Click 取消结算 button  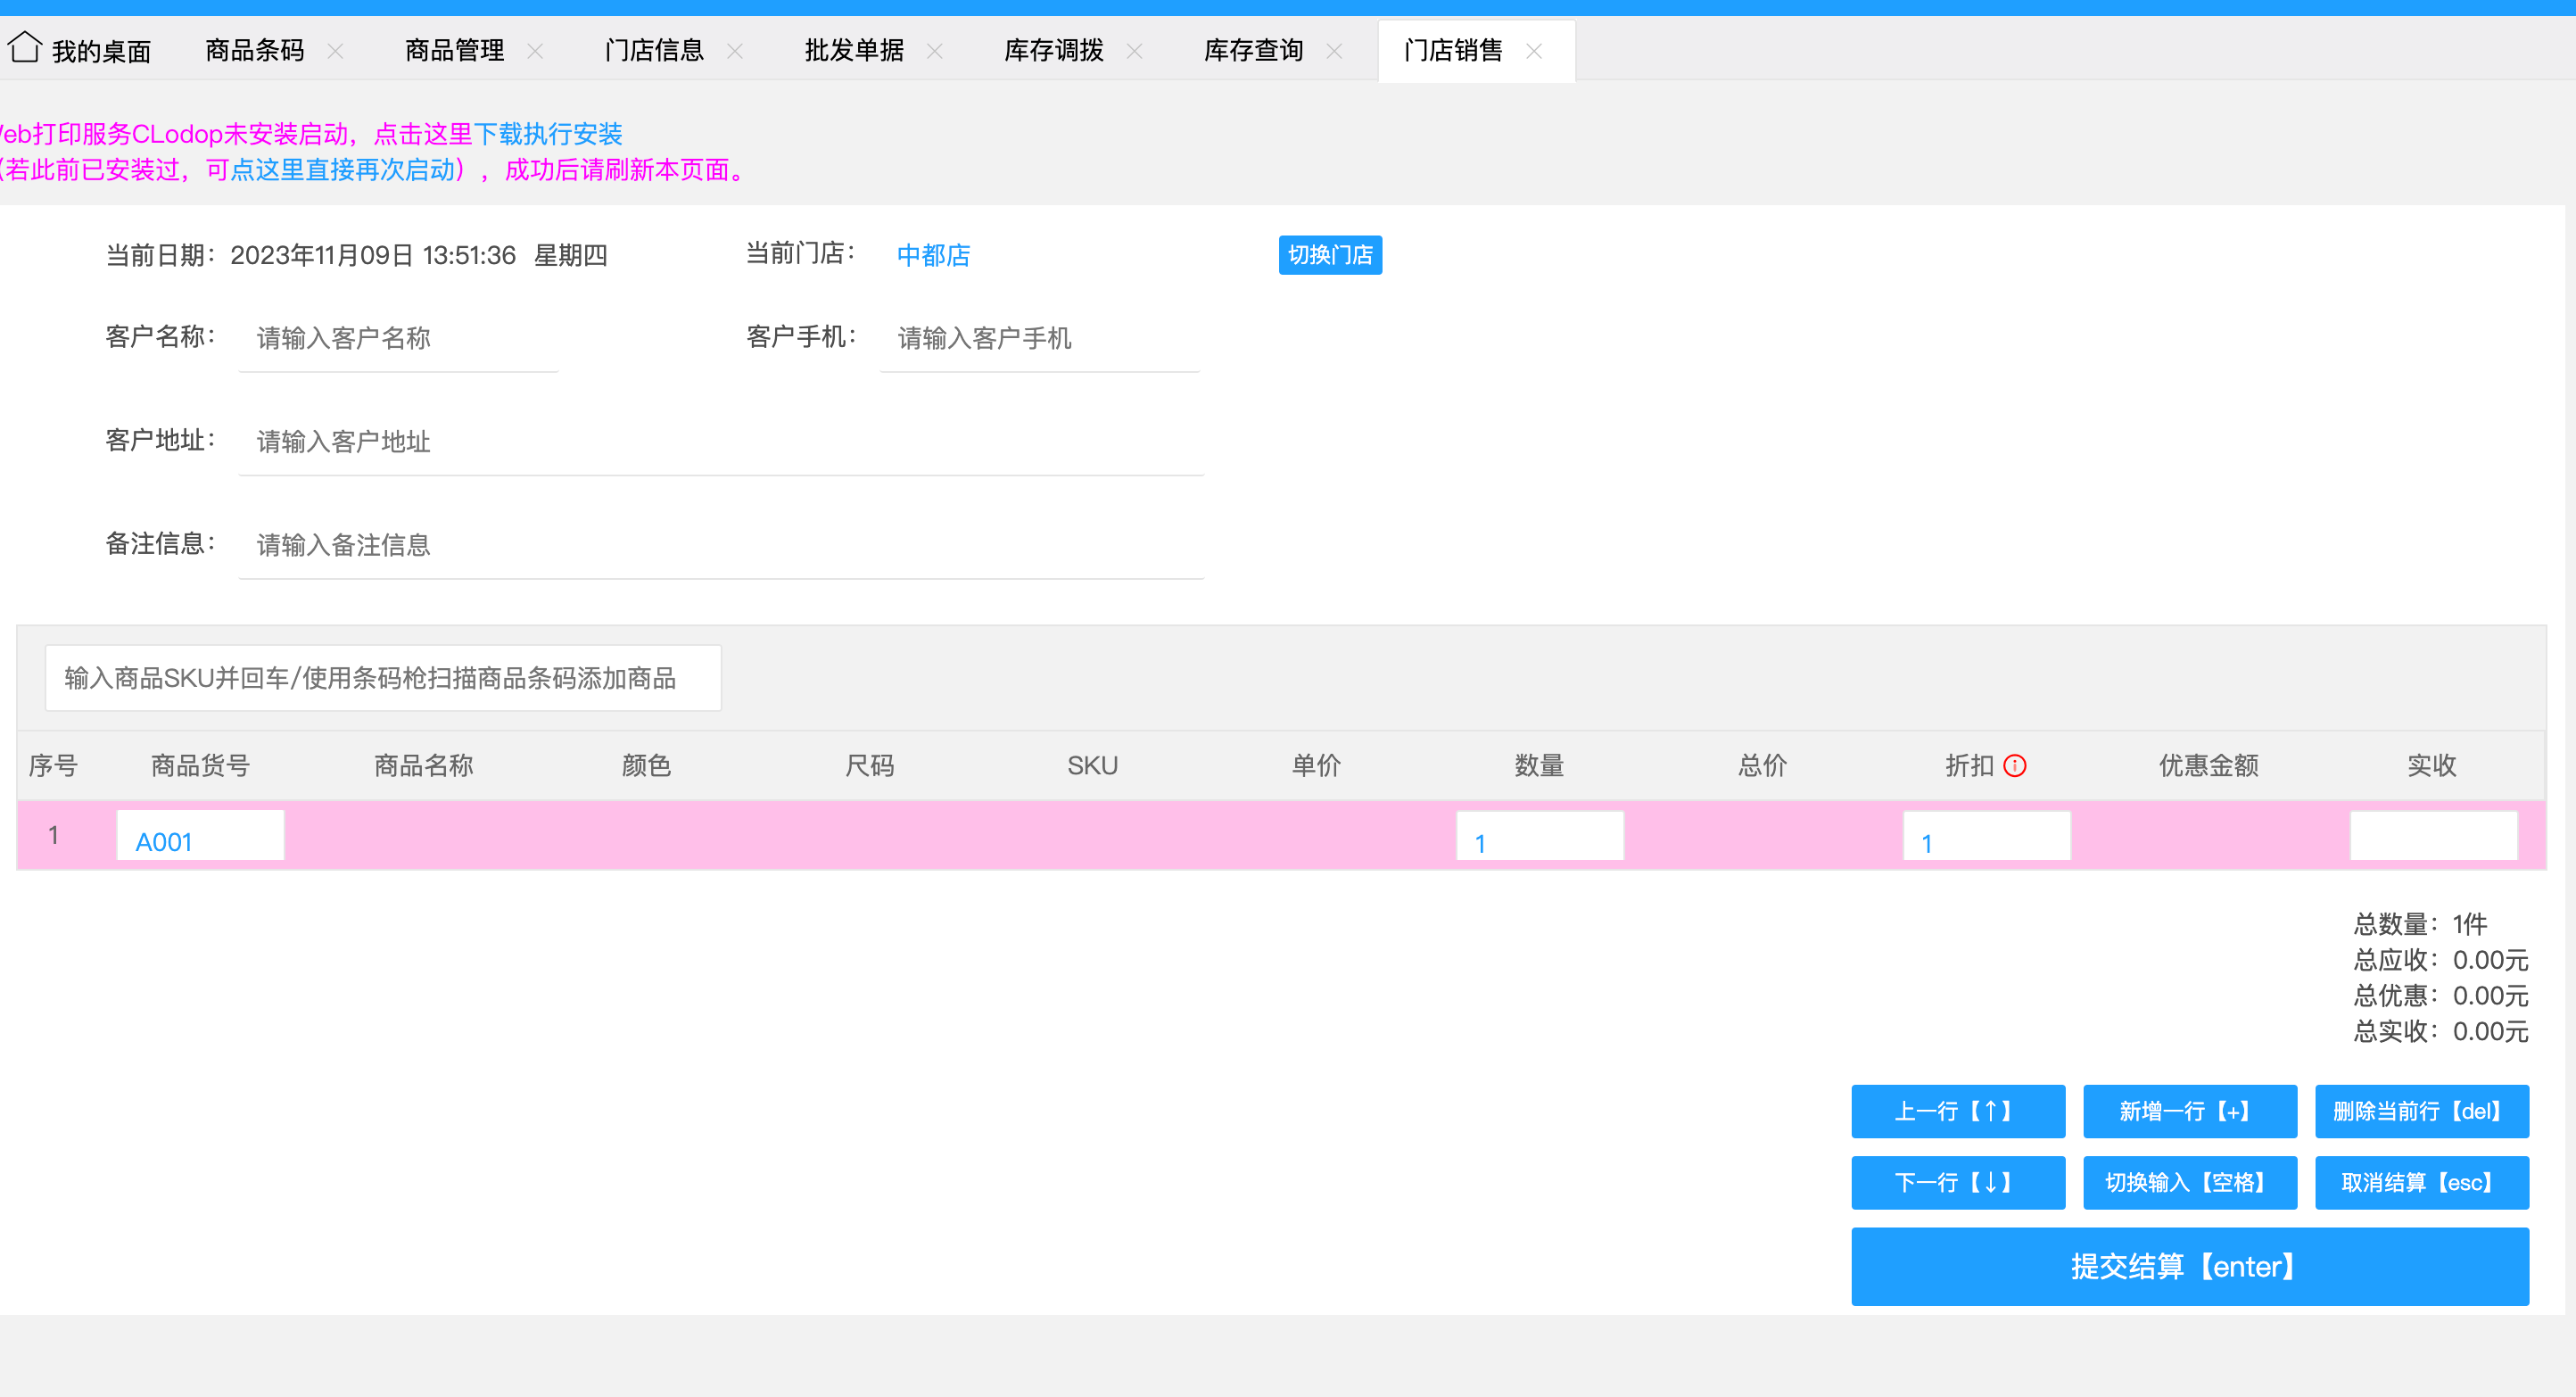click(2422, 1183)
